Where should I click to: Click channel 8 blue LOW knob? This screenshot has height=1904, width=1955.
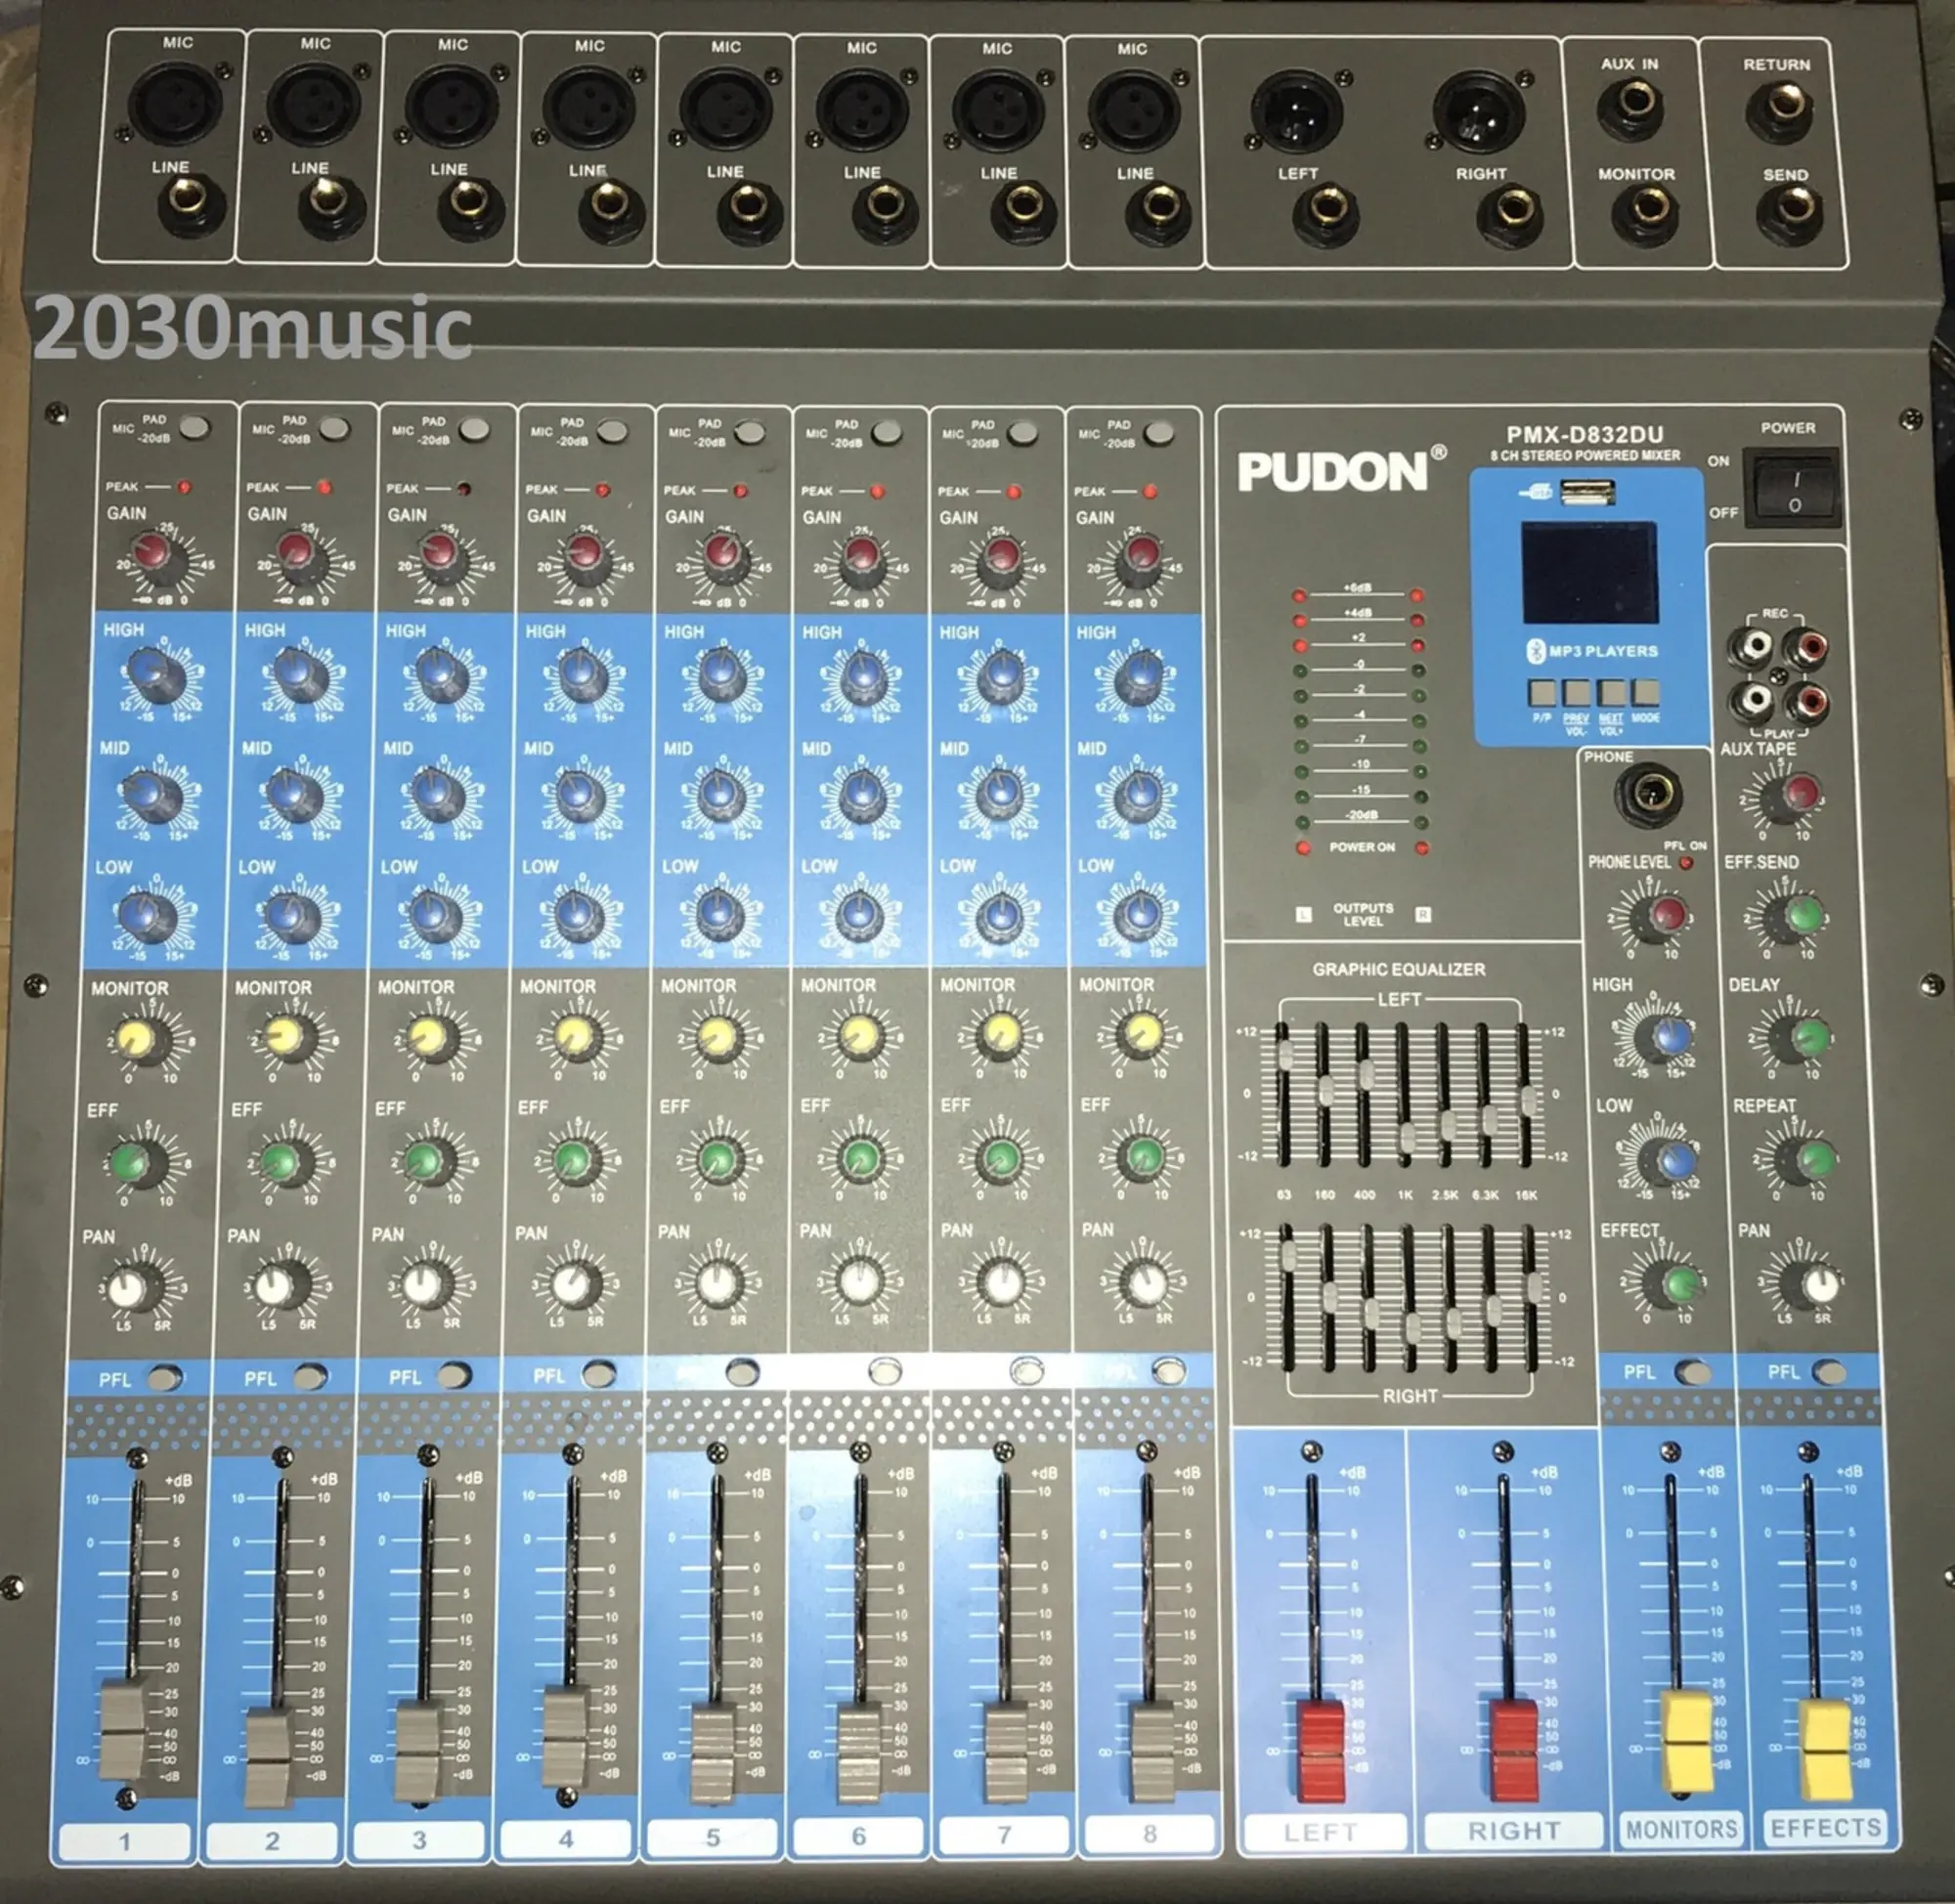(x=1138, y=914)
